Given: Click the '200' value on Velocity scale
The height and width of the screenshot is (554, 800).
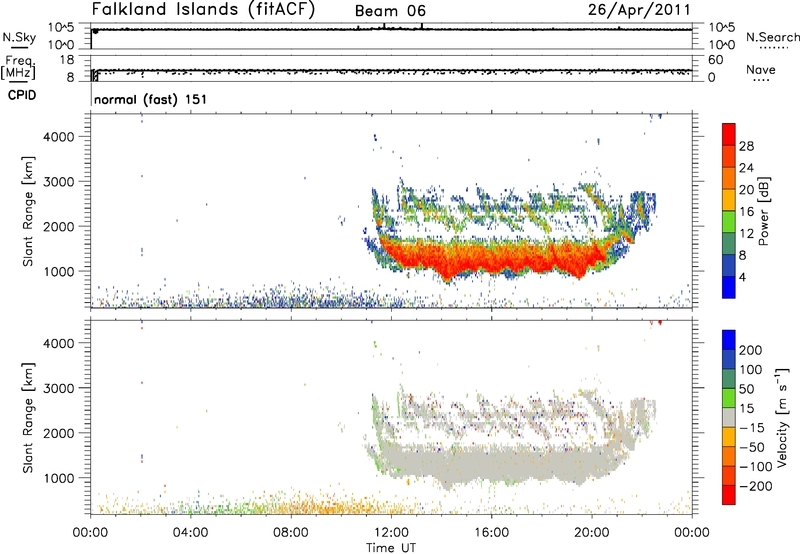Looking at the screenshot, I should 751,350.
